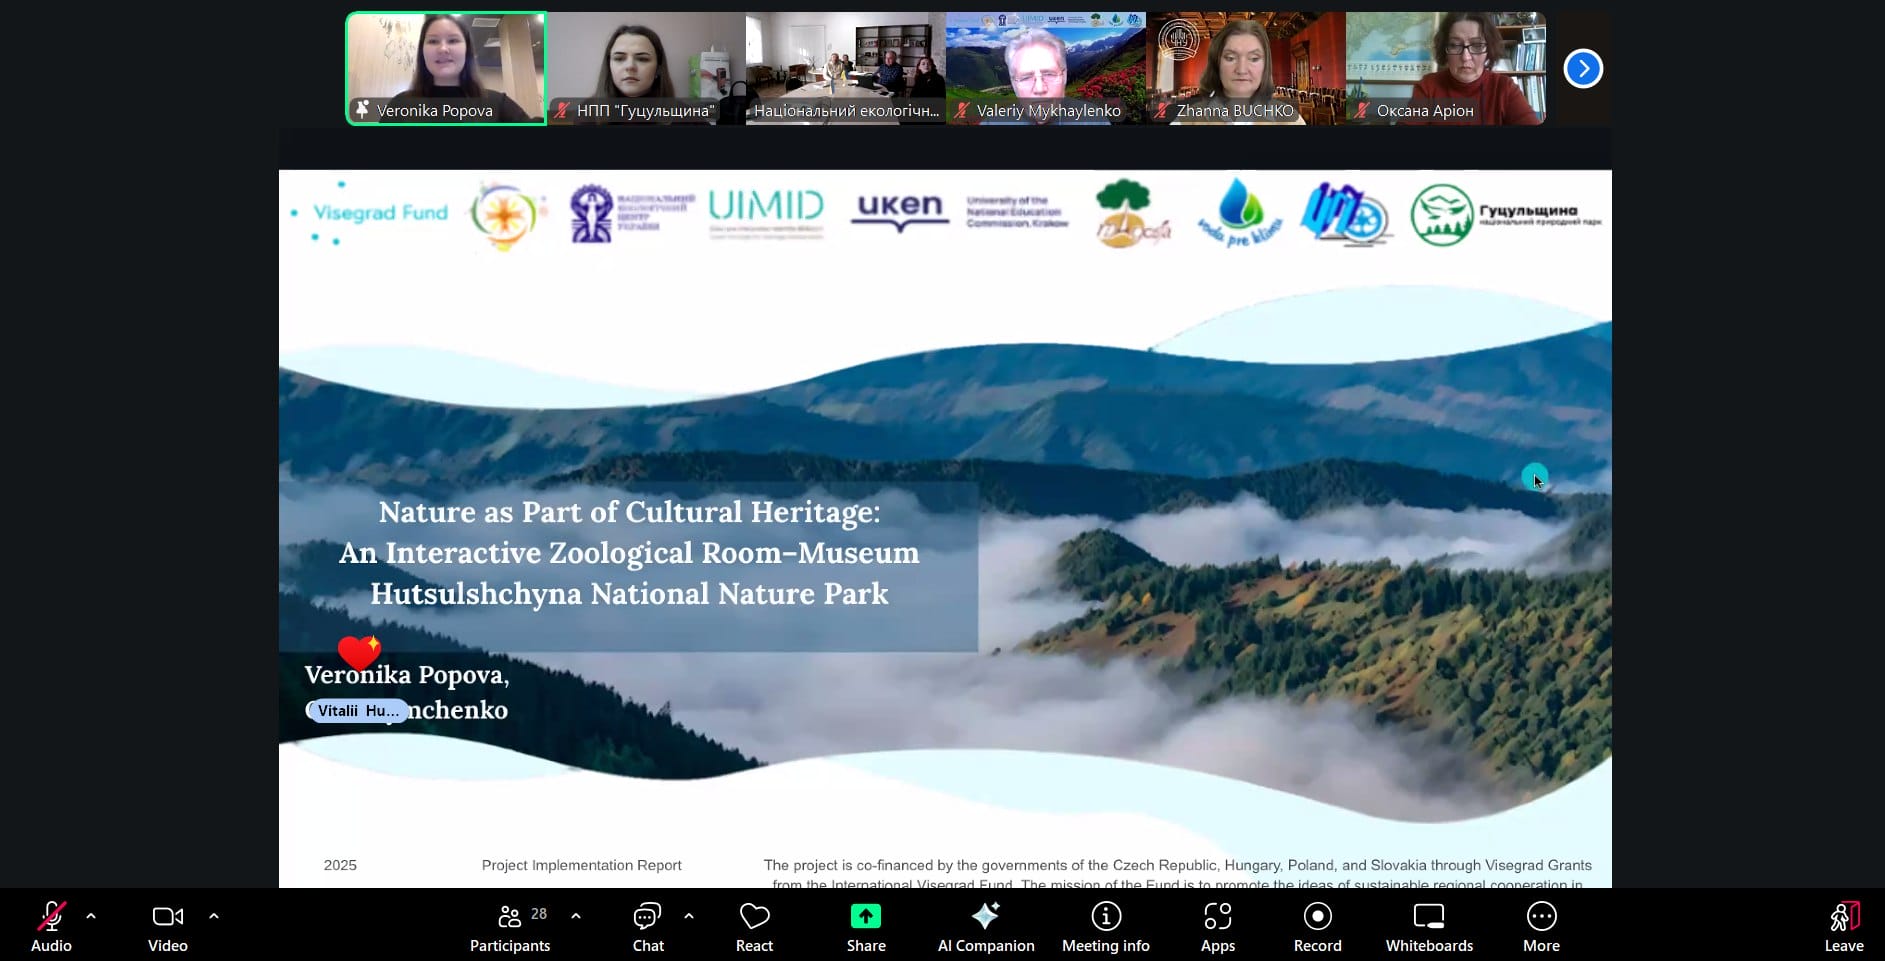Expand the Participants options caret
Image resolution: width=1885 pixels, height=962 pixels.
(x=576, y=916)
